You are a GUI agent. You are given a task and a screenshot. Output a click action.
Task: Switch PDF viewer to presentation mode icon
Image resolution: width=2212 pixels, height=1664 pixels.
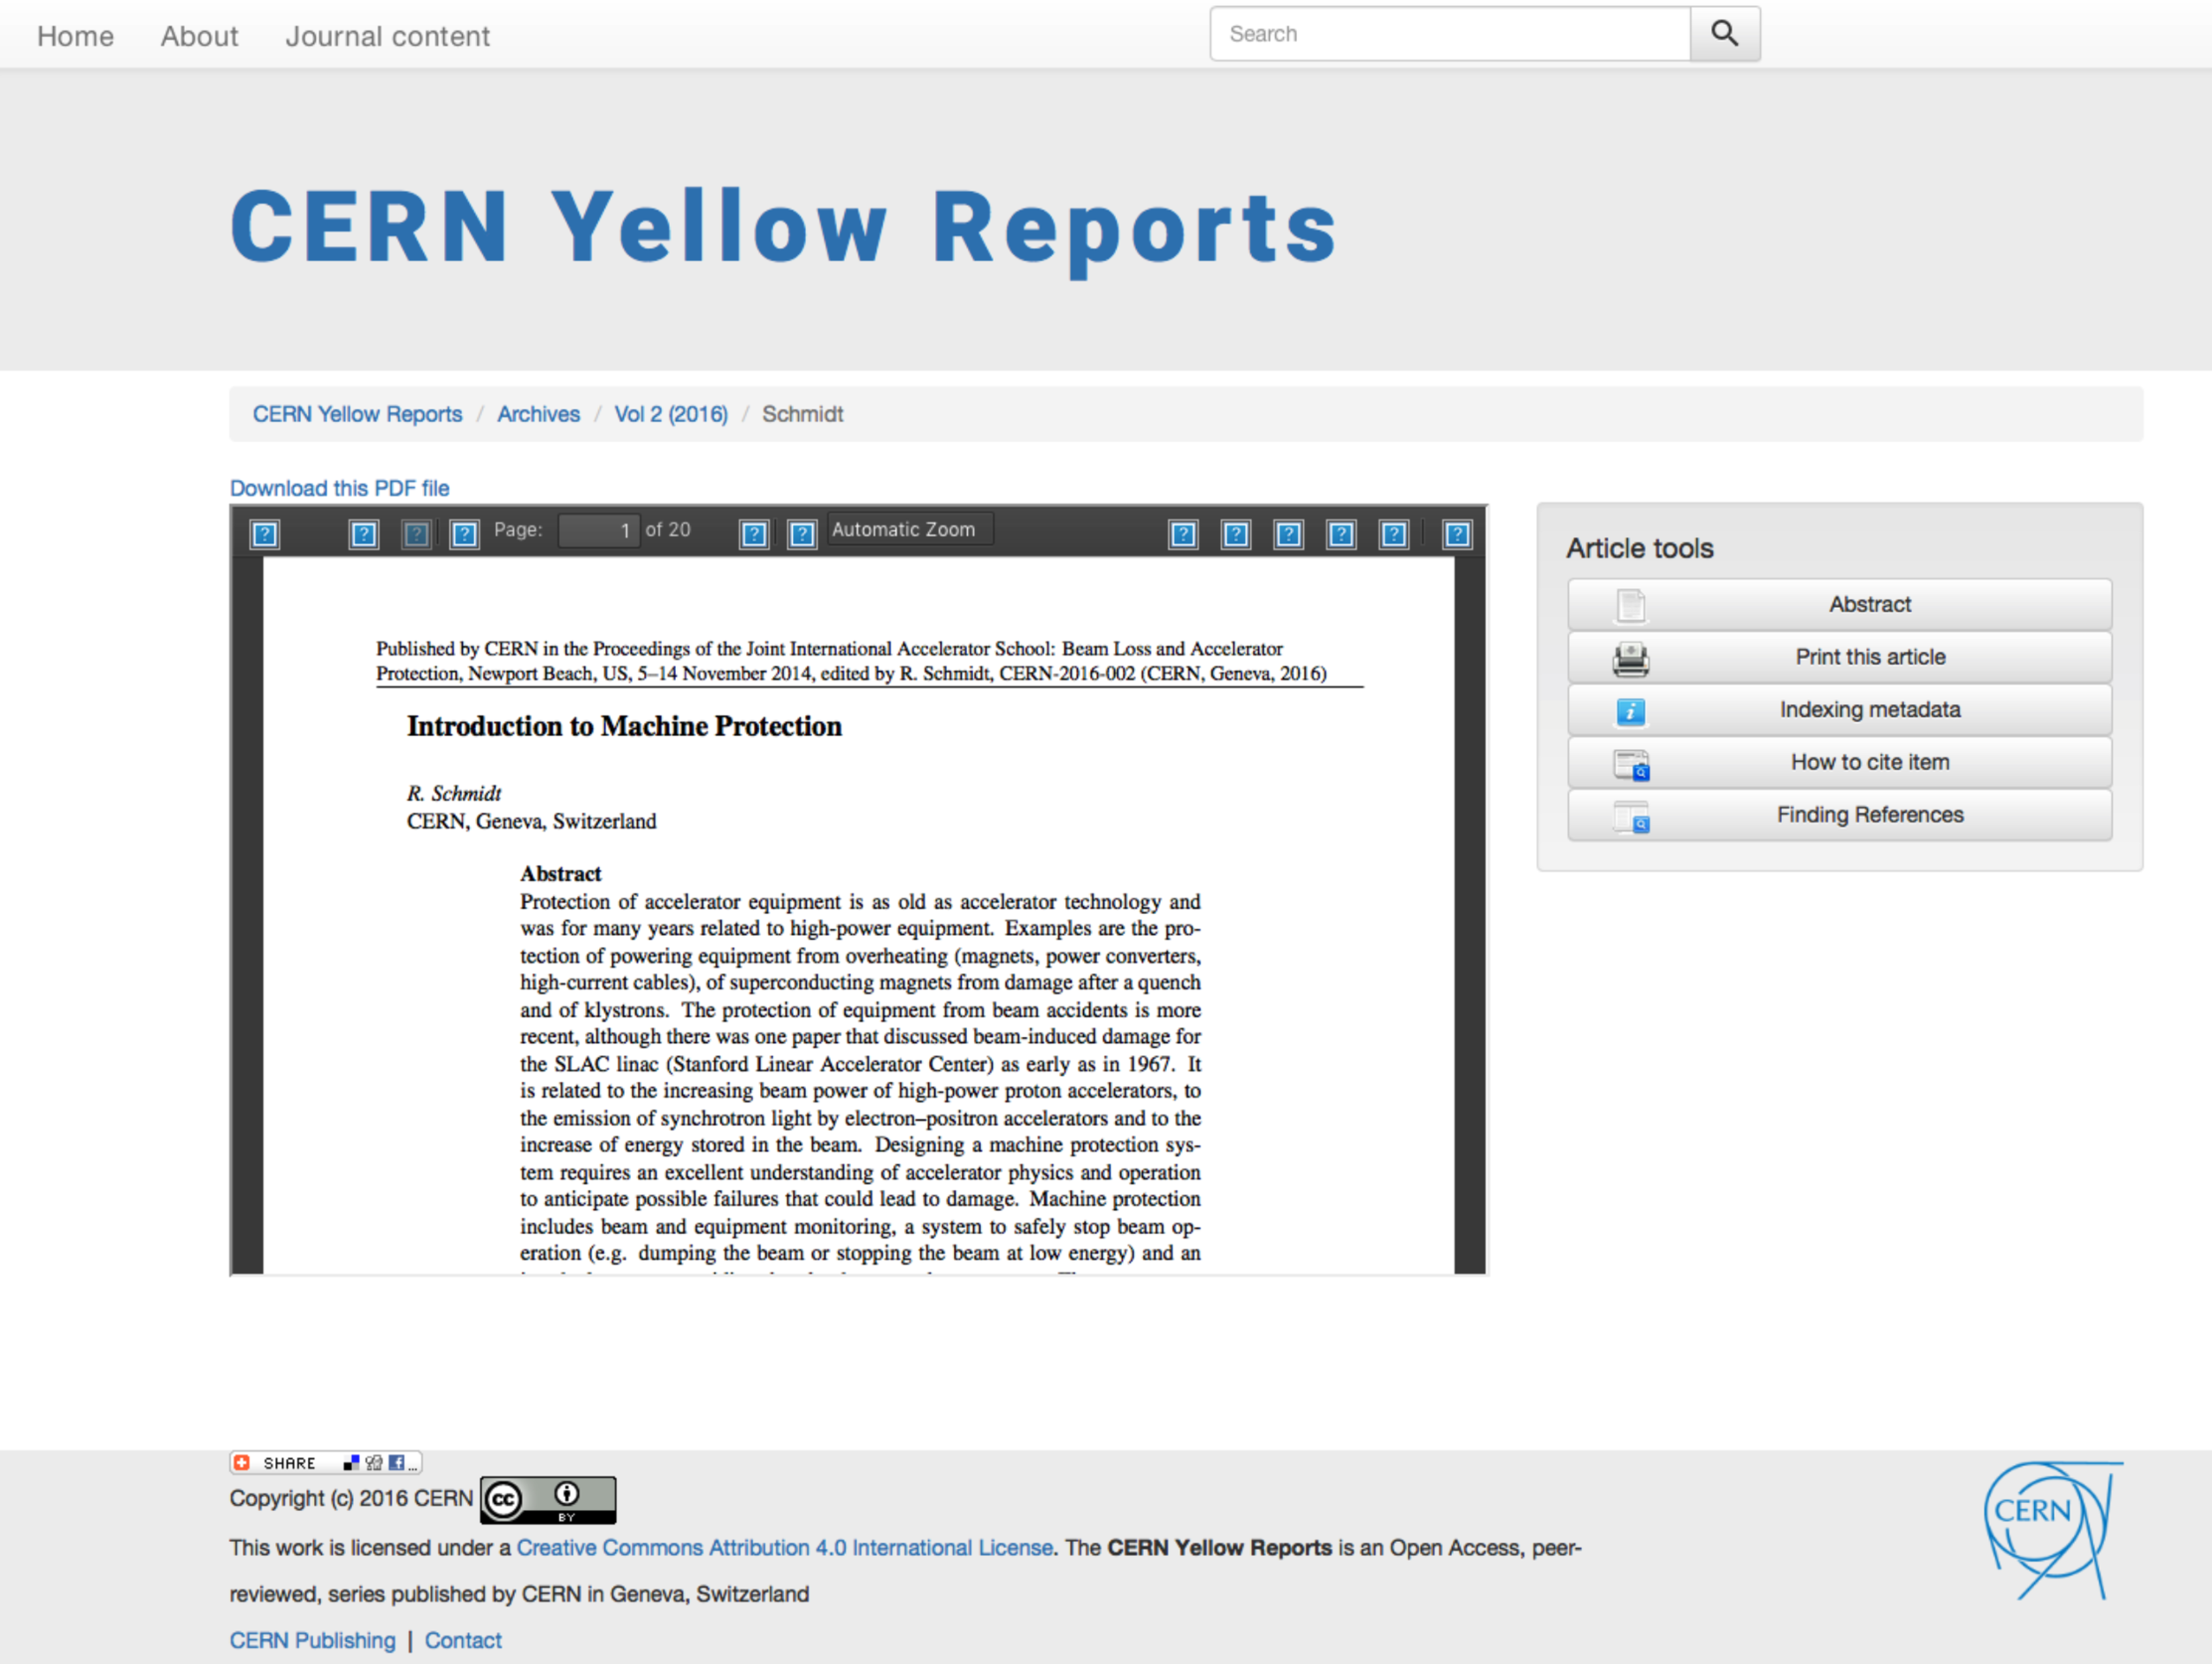[x=1184, y=534]
